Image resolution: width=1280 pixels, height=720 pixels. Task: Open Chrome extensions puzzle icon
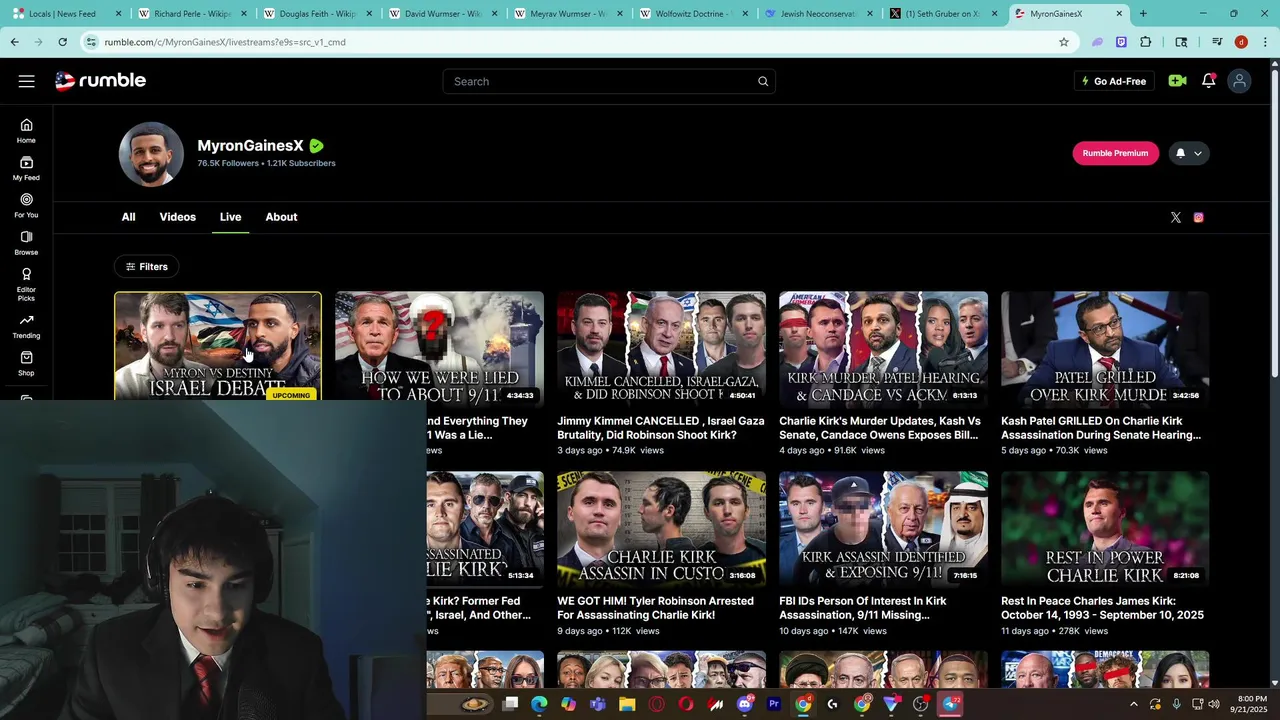click(1146, 42)
